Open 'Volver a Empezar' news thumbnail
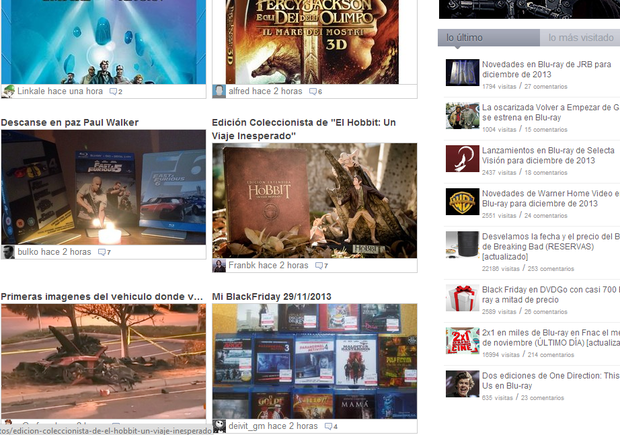The image size is (620, 435). pyautogui.click(x=462, y=116)
